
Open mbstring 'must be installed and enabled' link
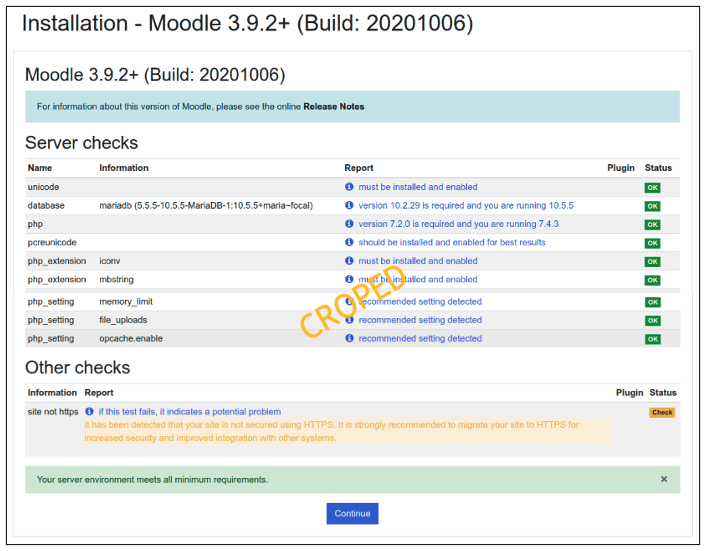pyautogui.click(x=418, y=279)
